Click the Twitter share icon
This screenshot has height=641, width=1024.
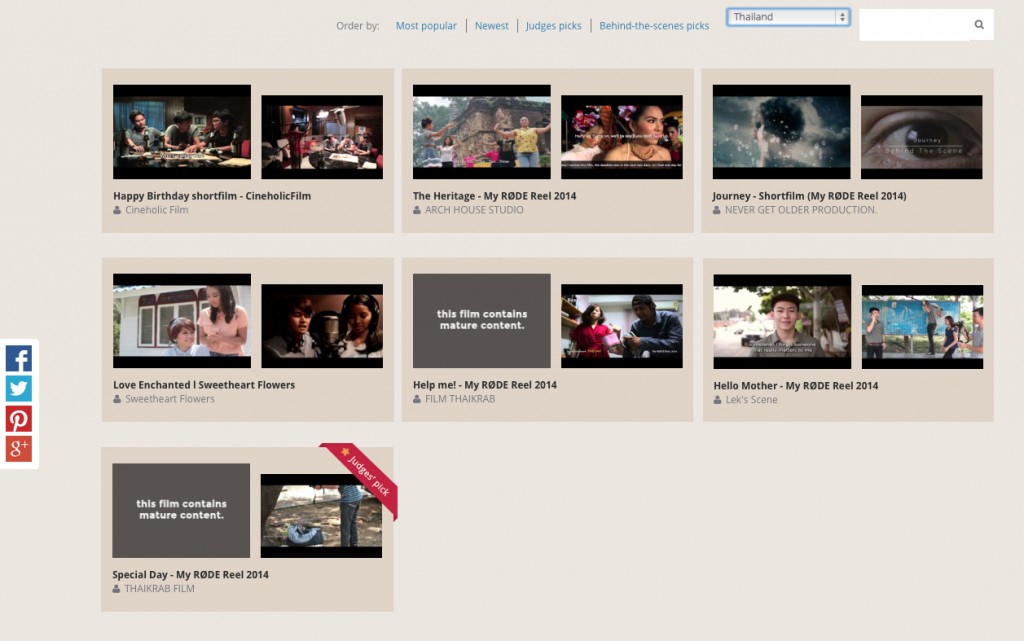click(x=18, y=388)
